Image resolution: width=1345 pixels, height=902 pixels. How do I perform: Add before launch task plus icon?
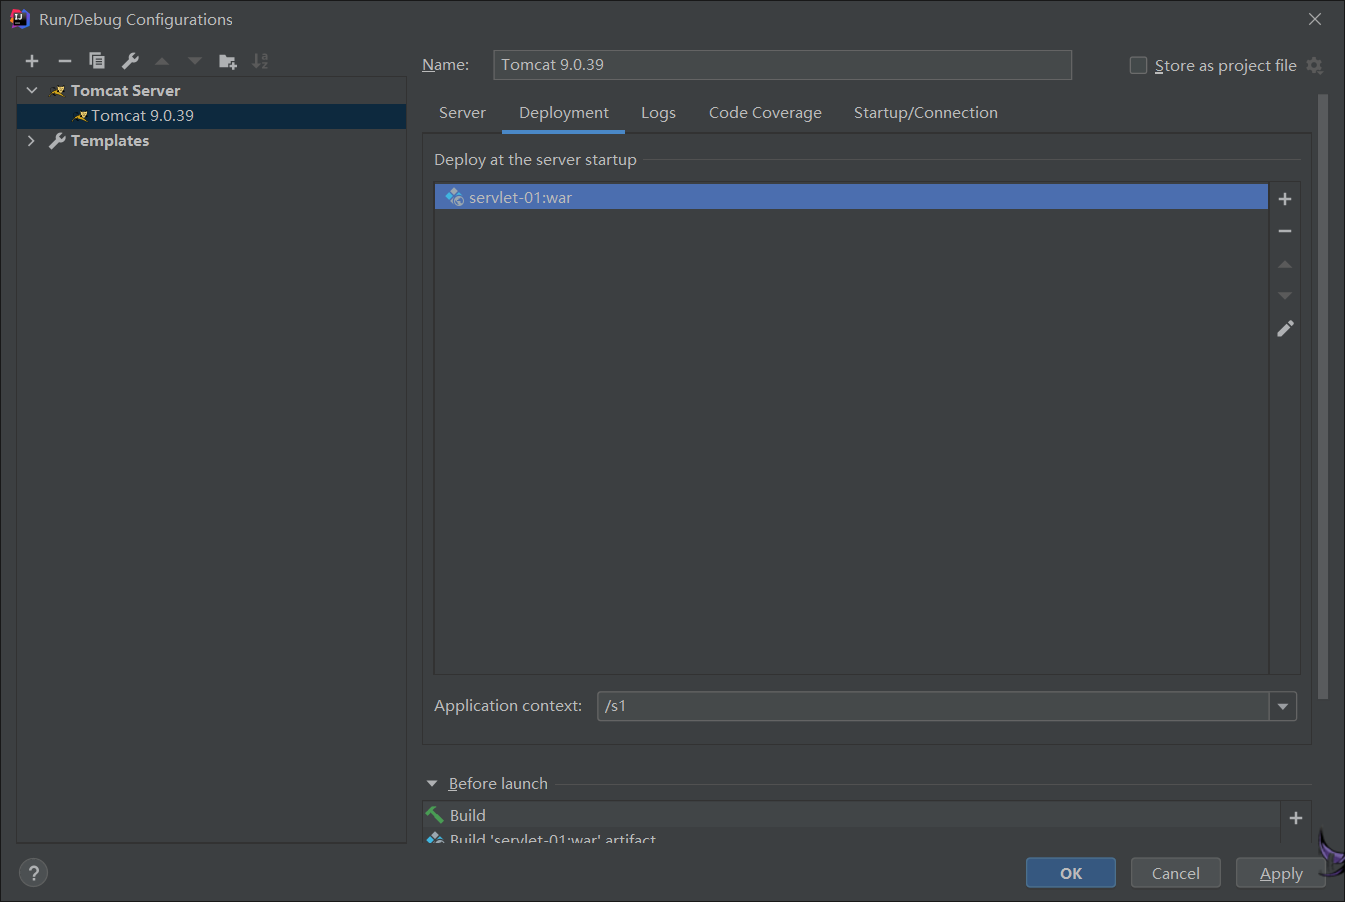point(1296,818)
